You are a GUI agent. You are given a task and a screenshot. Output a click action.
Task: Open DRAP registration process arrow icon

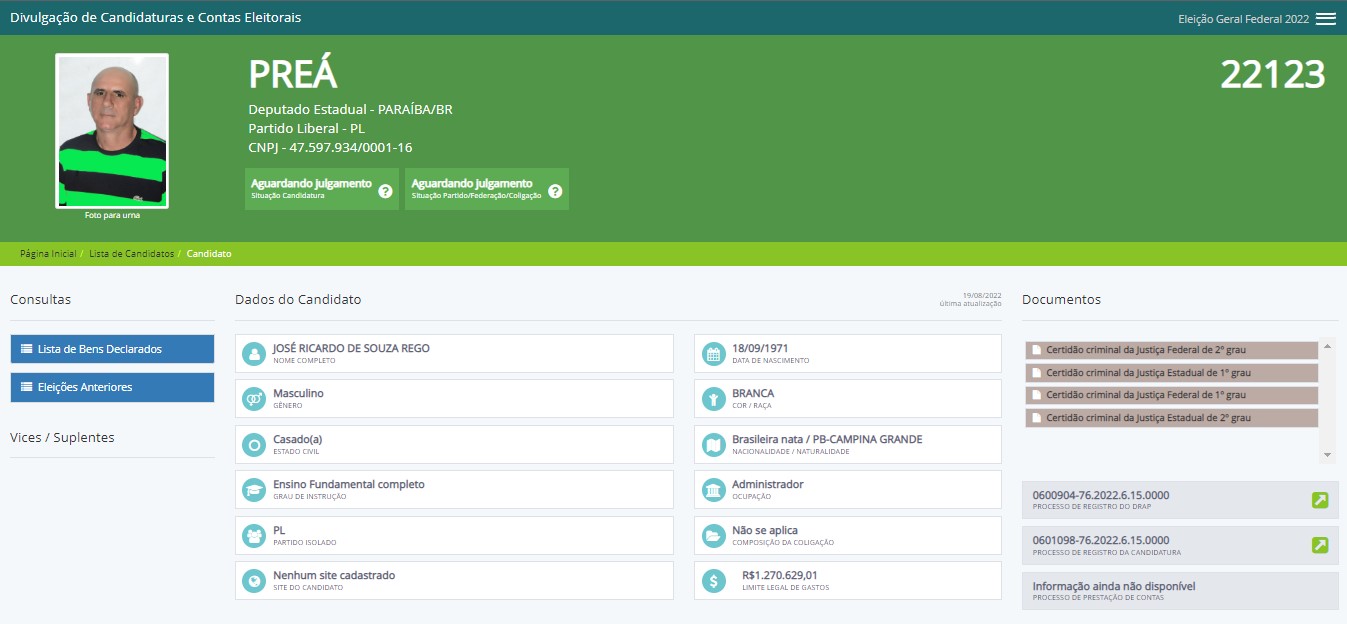tap(1320, 500)
